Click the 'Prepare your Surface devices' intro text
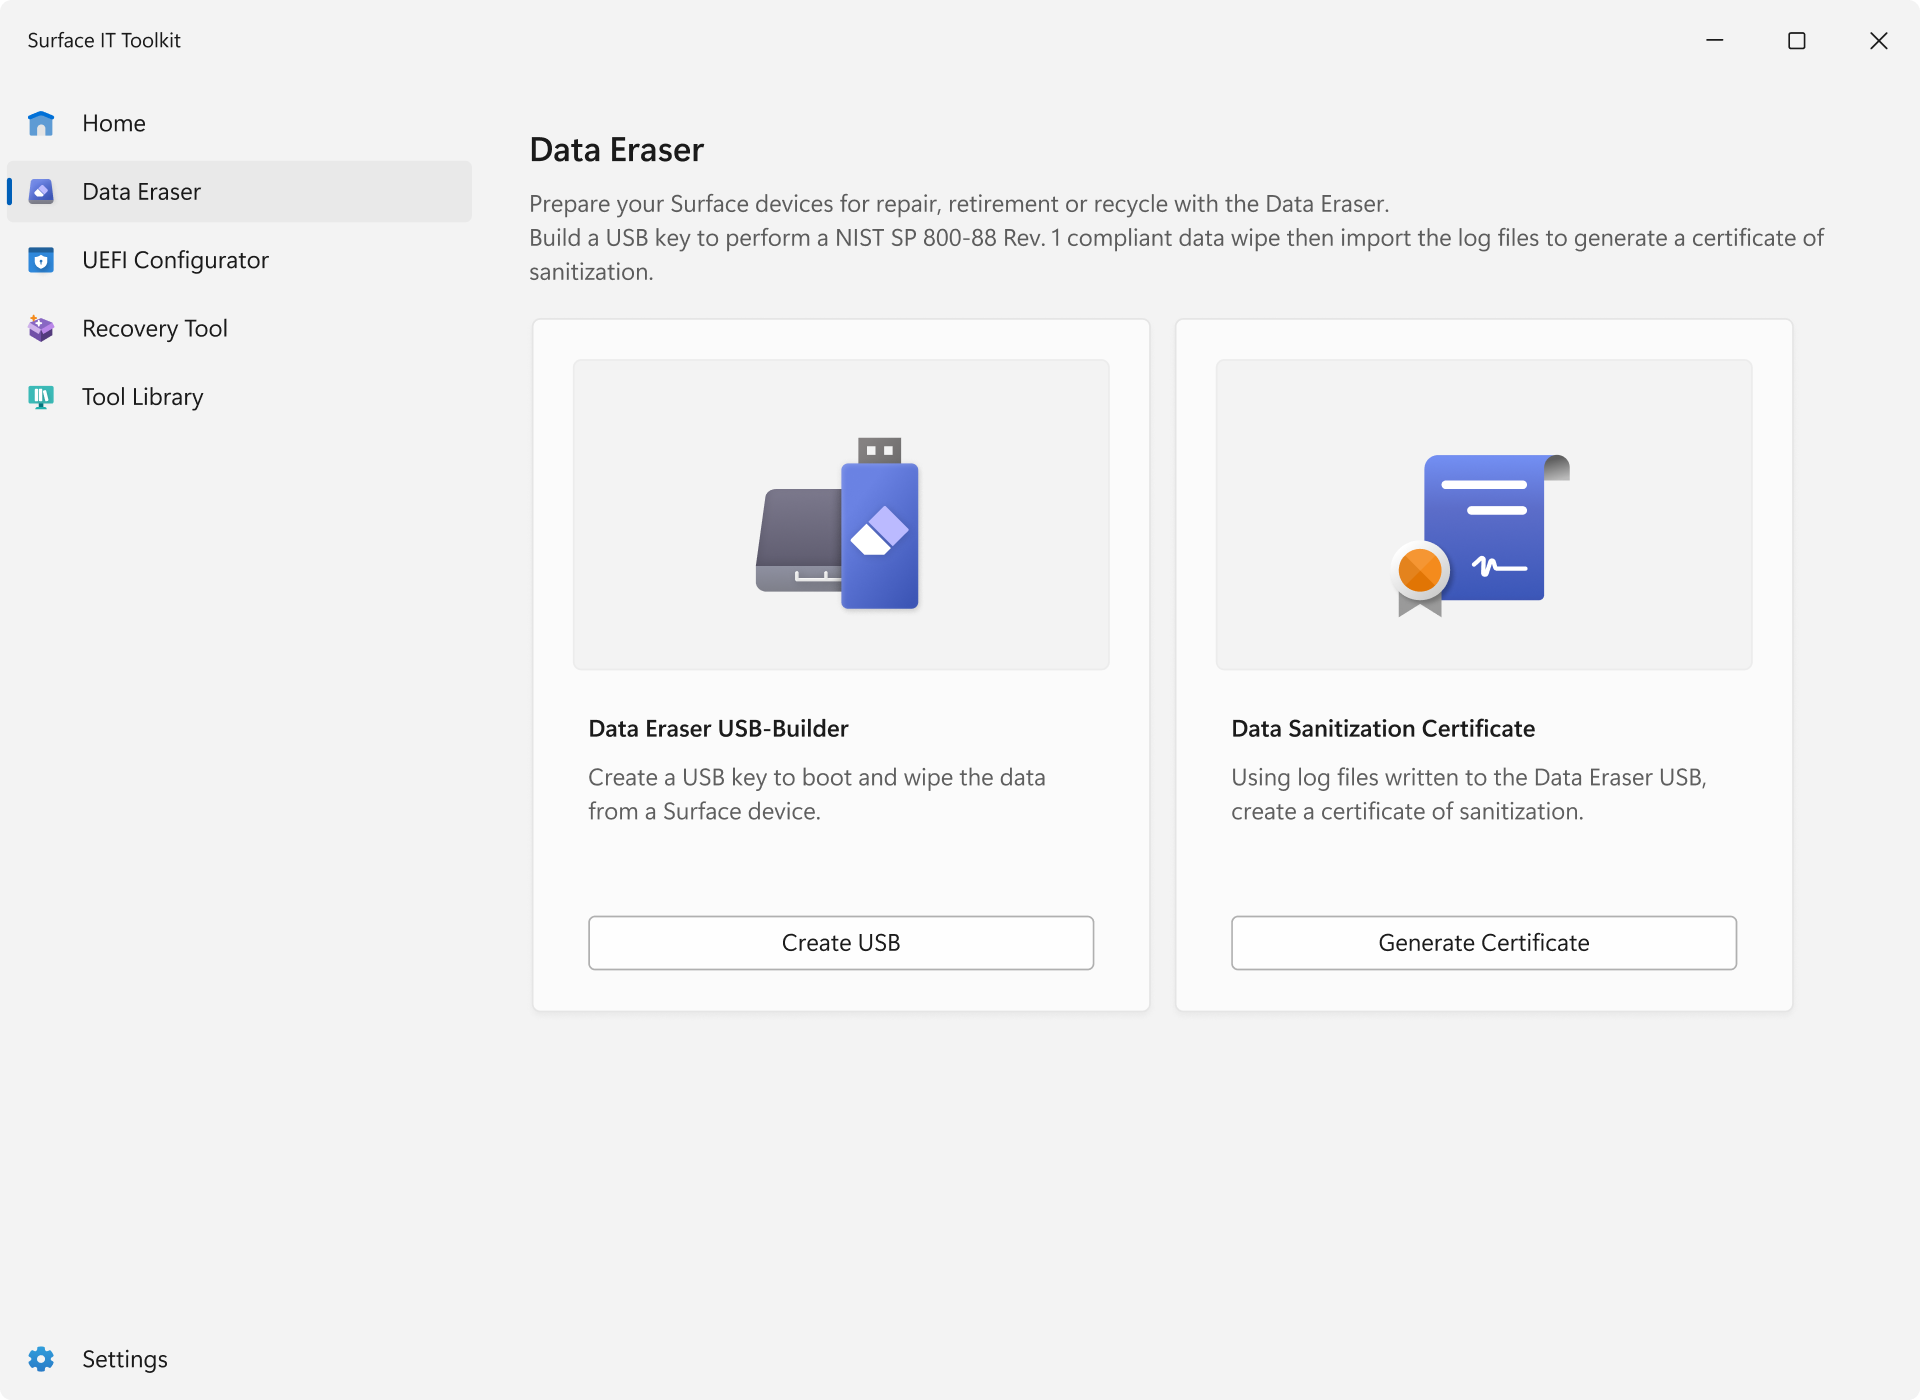 (1177, 237)
